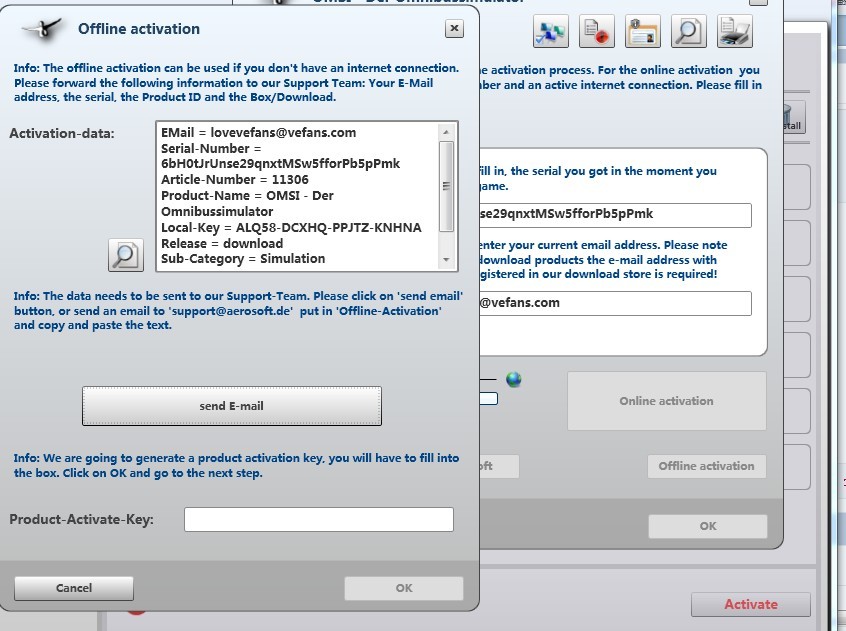Screen dimensions: 846x631
Task: Click the Activation-data scrollbar down arrow
Action: (x=446, y=260)
